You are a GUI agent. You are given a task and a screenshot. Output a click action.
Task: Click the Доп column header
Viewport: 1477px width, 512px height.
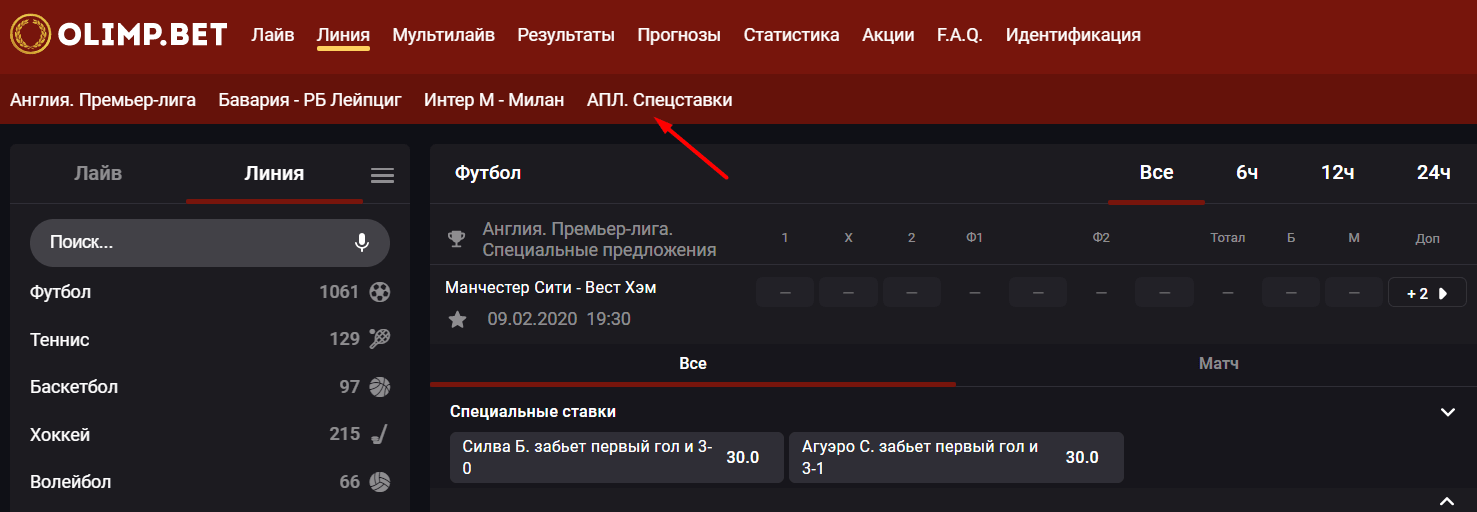pos(1428,238)
